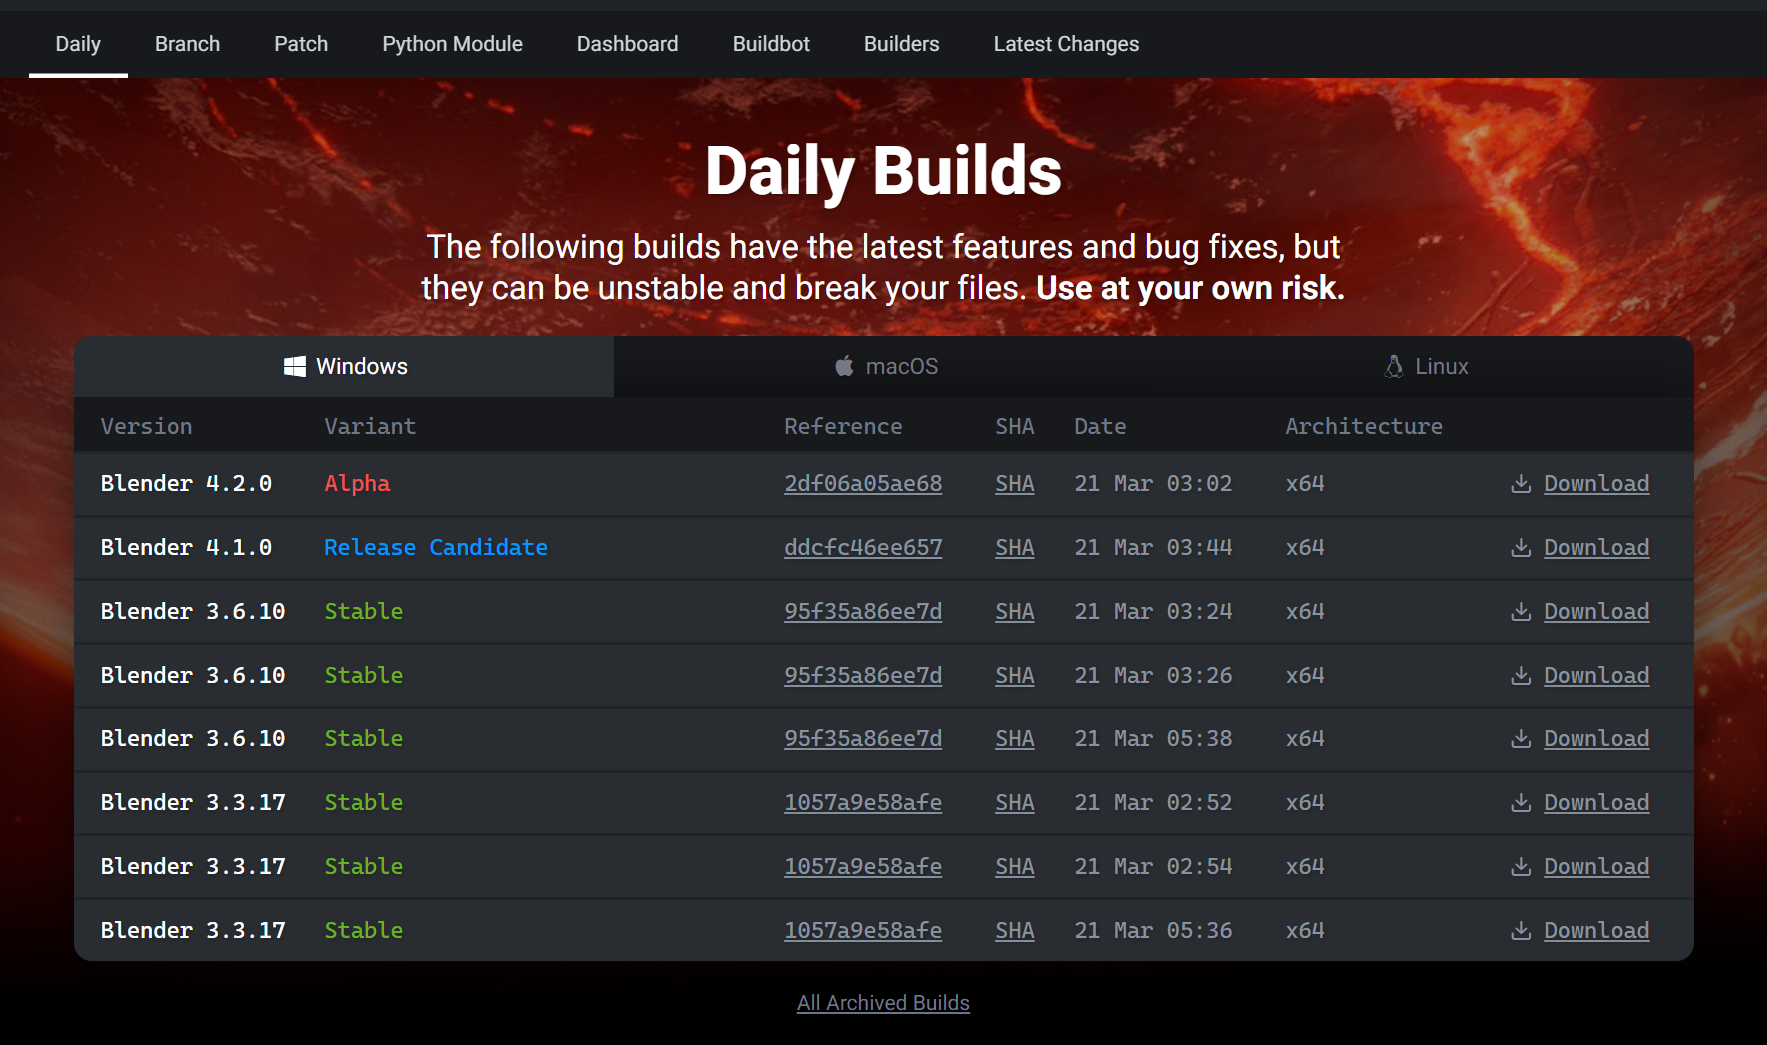
Task: Open the Daily tab
Action: (x=78, y=44)
